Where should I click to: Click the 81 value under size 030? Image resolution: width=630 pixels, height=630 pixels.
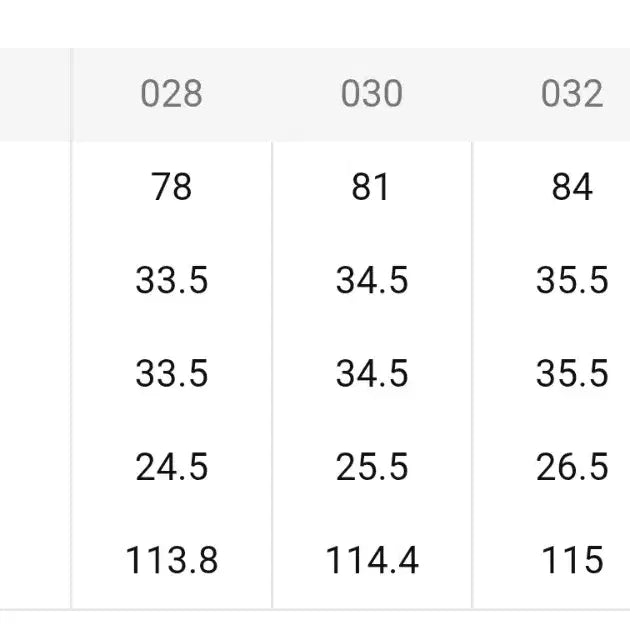pyautogui.click(x=371, y=187)
